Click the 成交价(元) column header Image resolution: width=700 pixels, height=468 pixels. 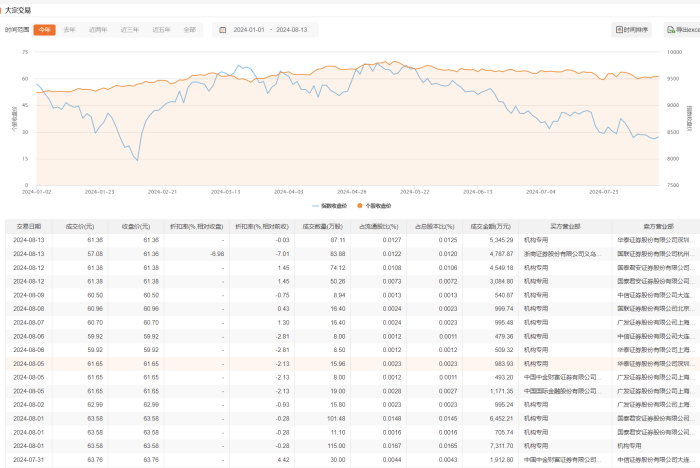tap(81, 226)
